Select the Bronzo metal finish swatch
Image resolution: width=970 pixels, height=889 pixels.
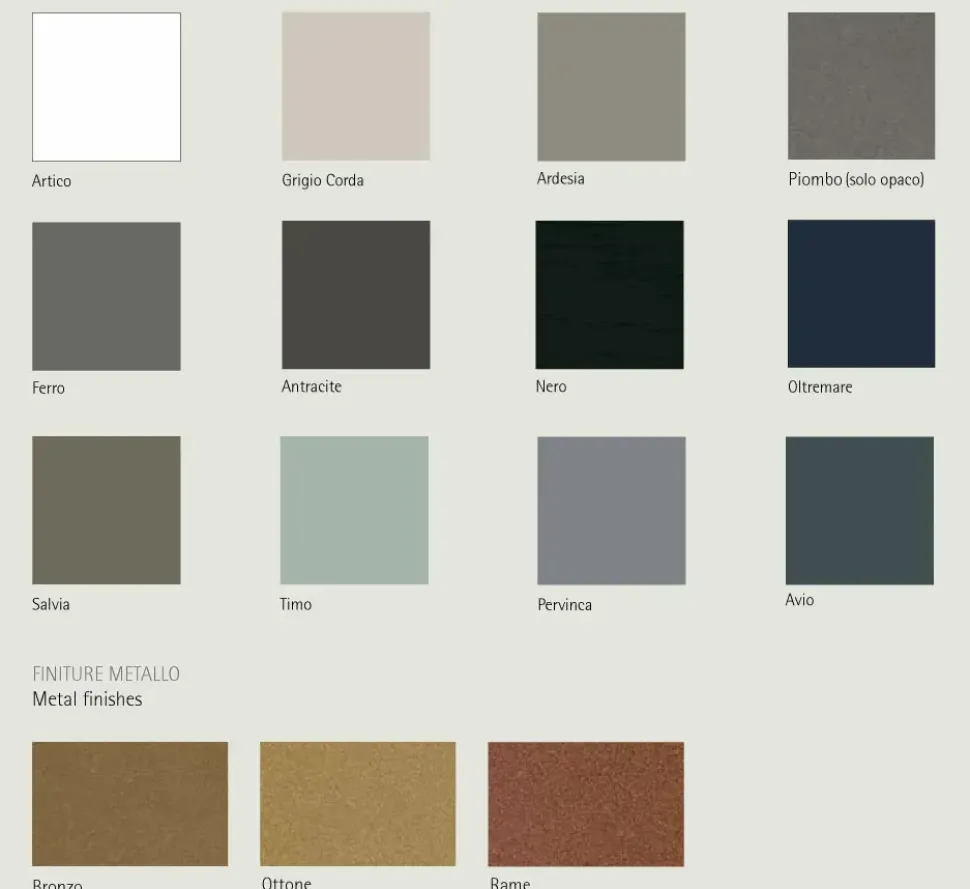point(130,804)
